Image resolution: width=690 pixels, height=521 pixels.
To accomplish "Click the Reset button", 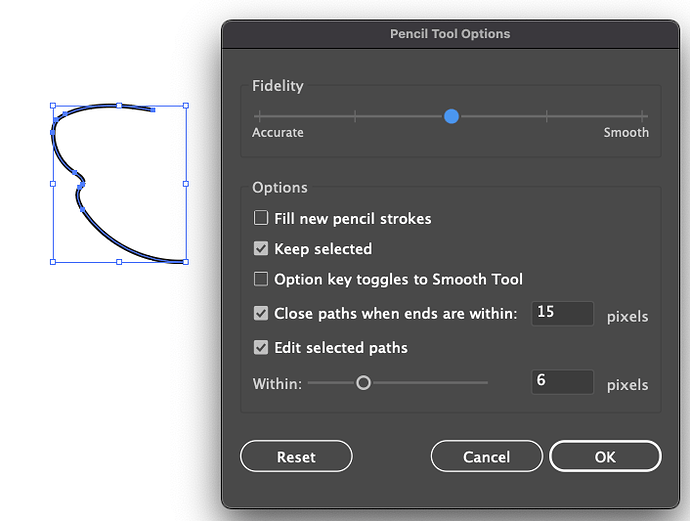I will click(296, 457).
